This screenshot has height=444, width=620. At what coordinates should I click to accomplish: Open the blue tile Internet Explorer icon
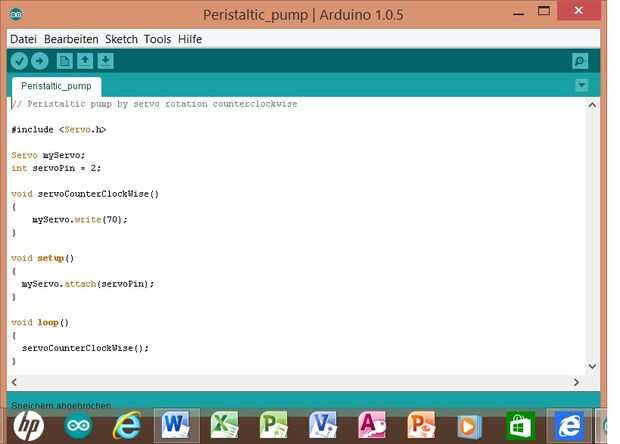[x=569, y=426]
